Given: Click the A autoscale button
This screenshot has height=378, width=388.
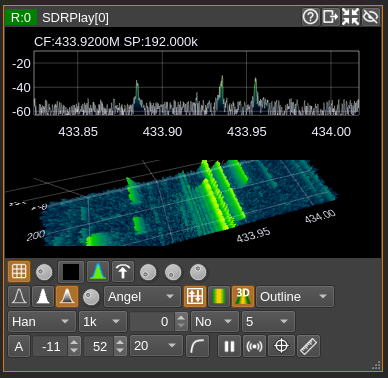Looking at the screenshot, I should (x=19, y=346).
